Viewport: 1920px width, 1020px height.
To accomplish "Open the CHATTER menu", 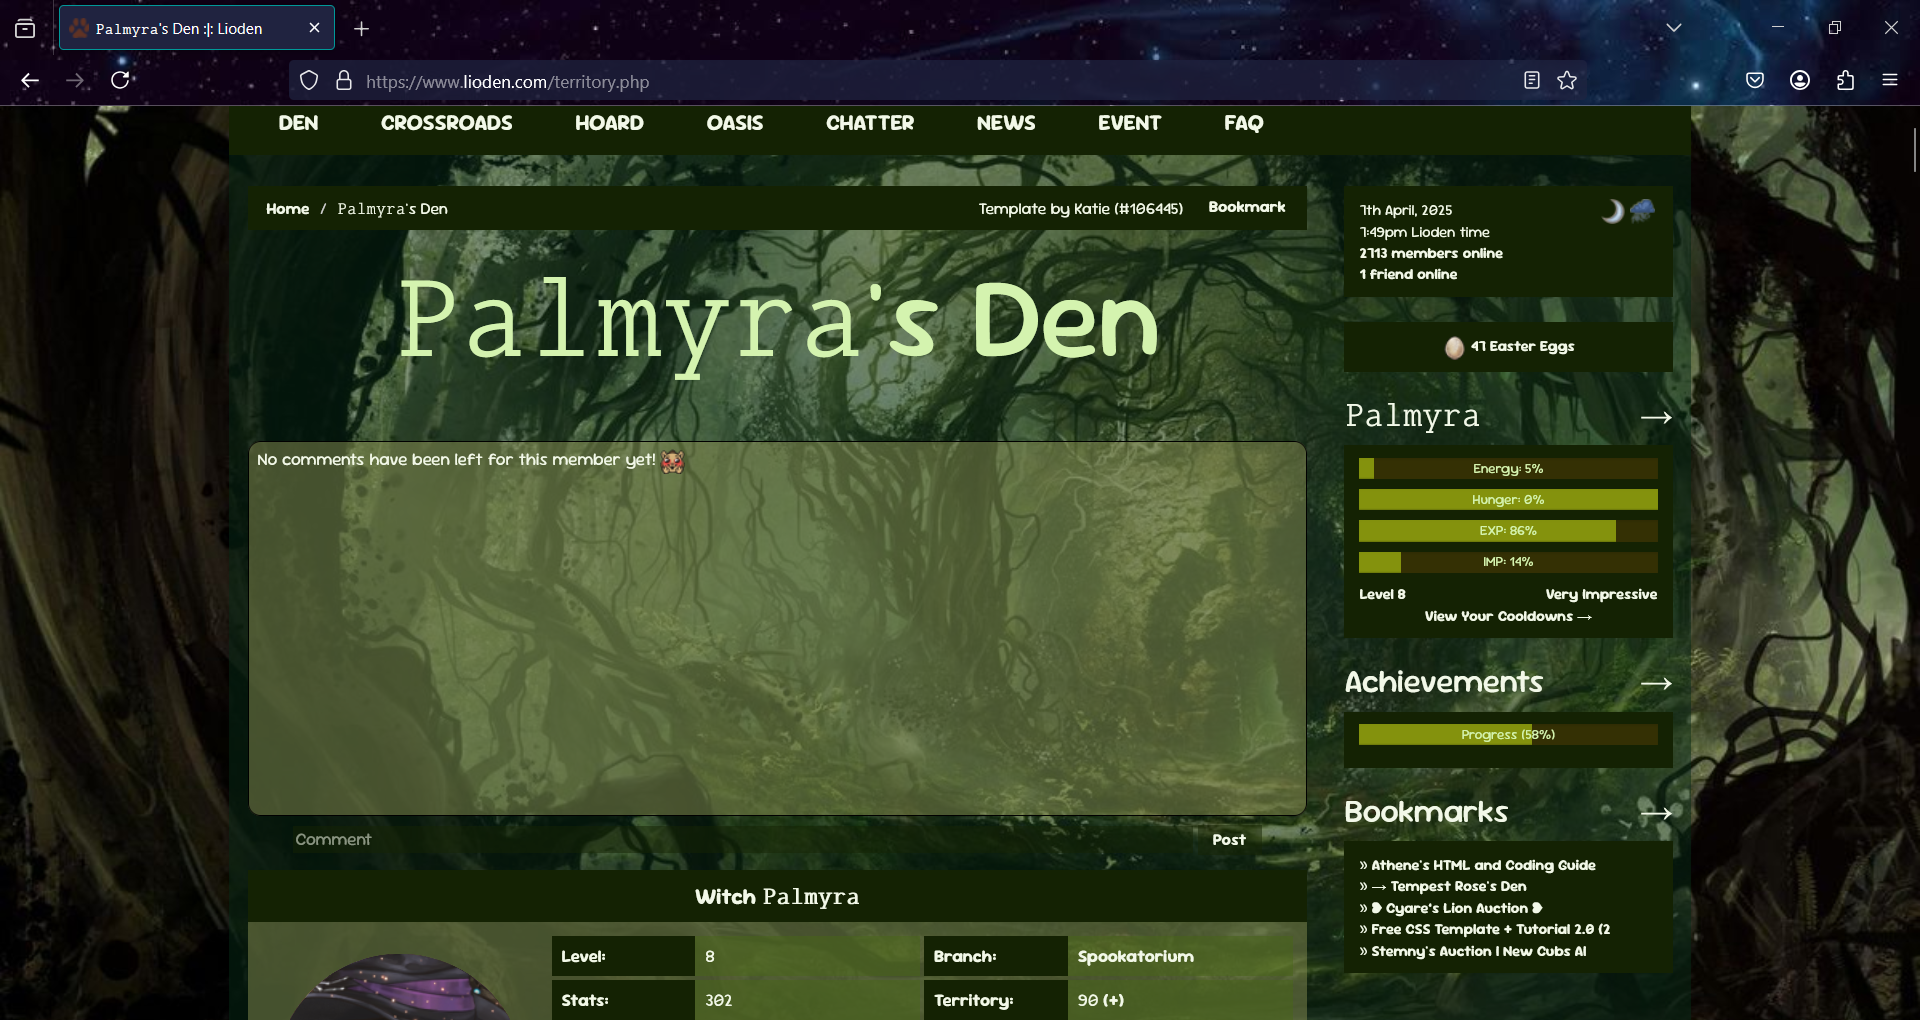I will [x=870, y=123].
